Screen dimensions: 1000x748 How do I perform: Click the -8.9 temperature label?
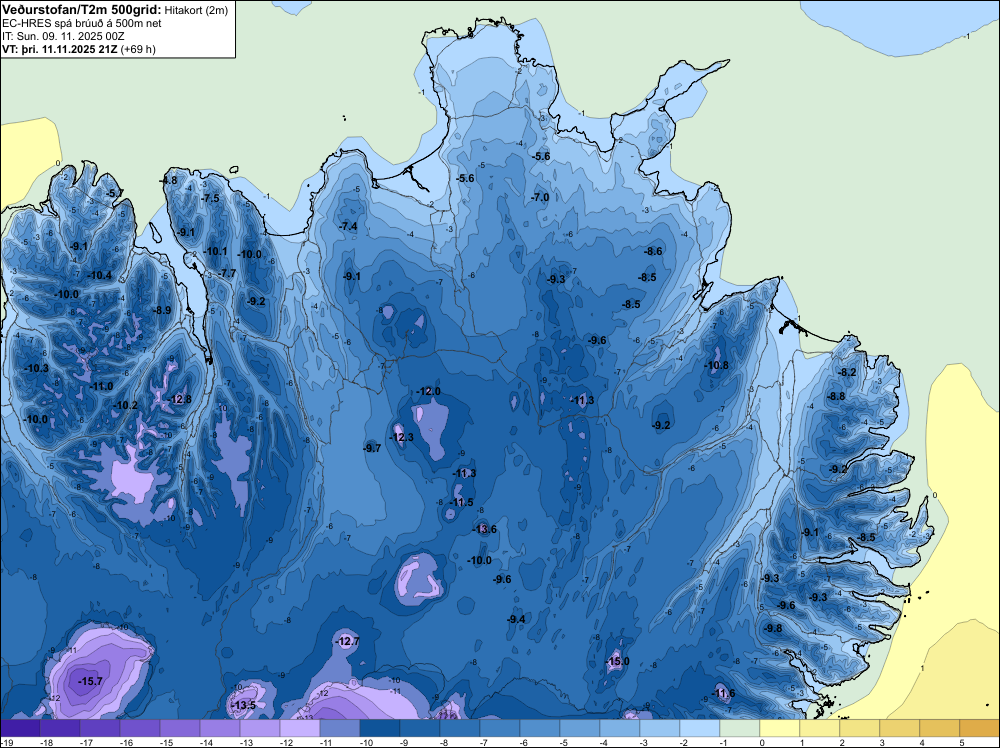[x=162, y=311]
